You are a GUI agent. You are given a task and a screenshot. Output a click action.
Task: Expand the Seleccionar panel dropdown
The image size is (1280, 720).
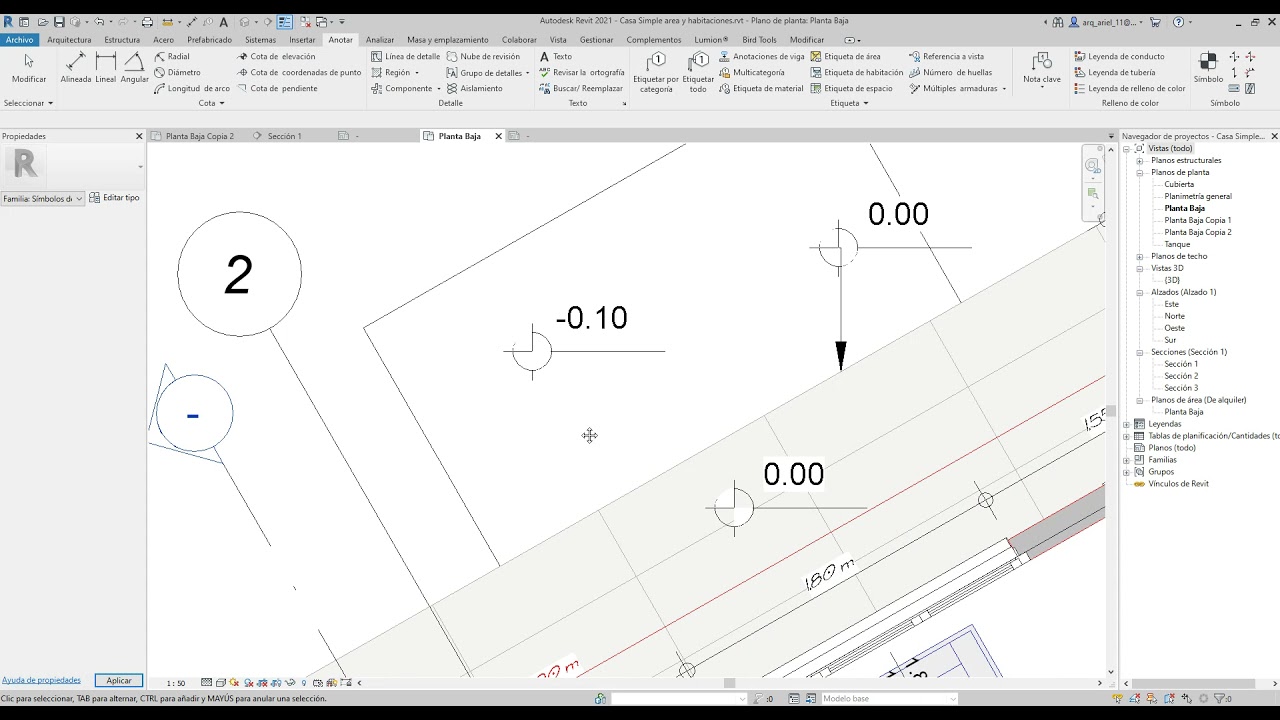[28, 103]
